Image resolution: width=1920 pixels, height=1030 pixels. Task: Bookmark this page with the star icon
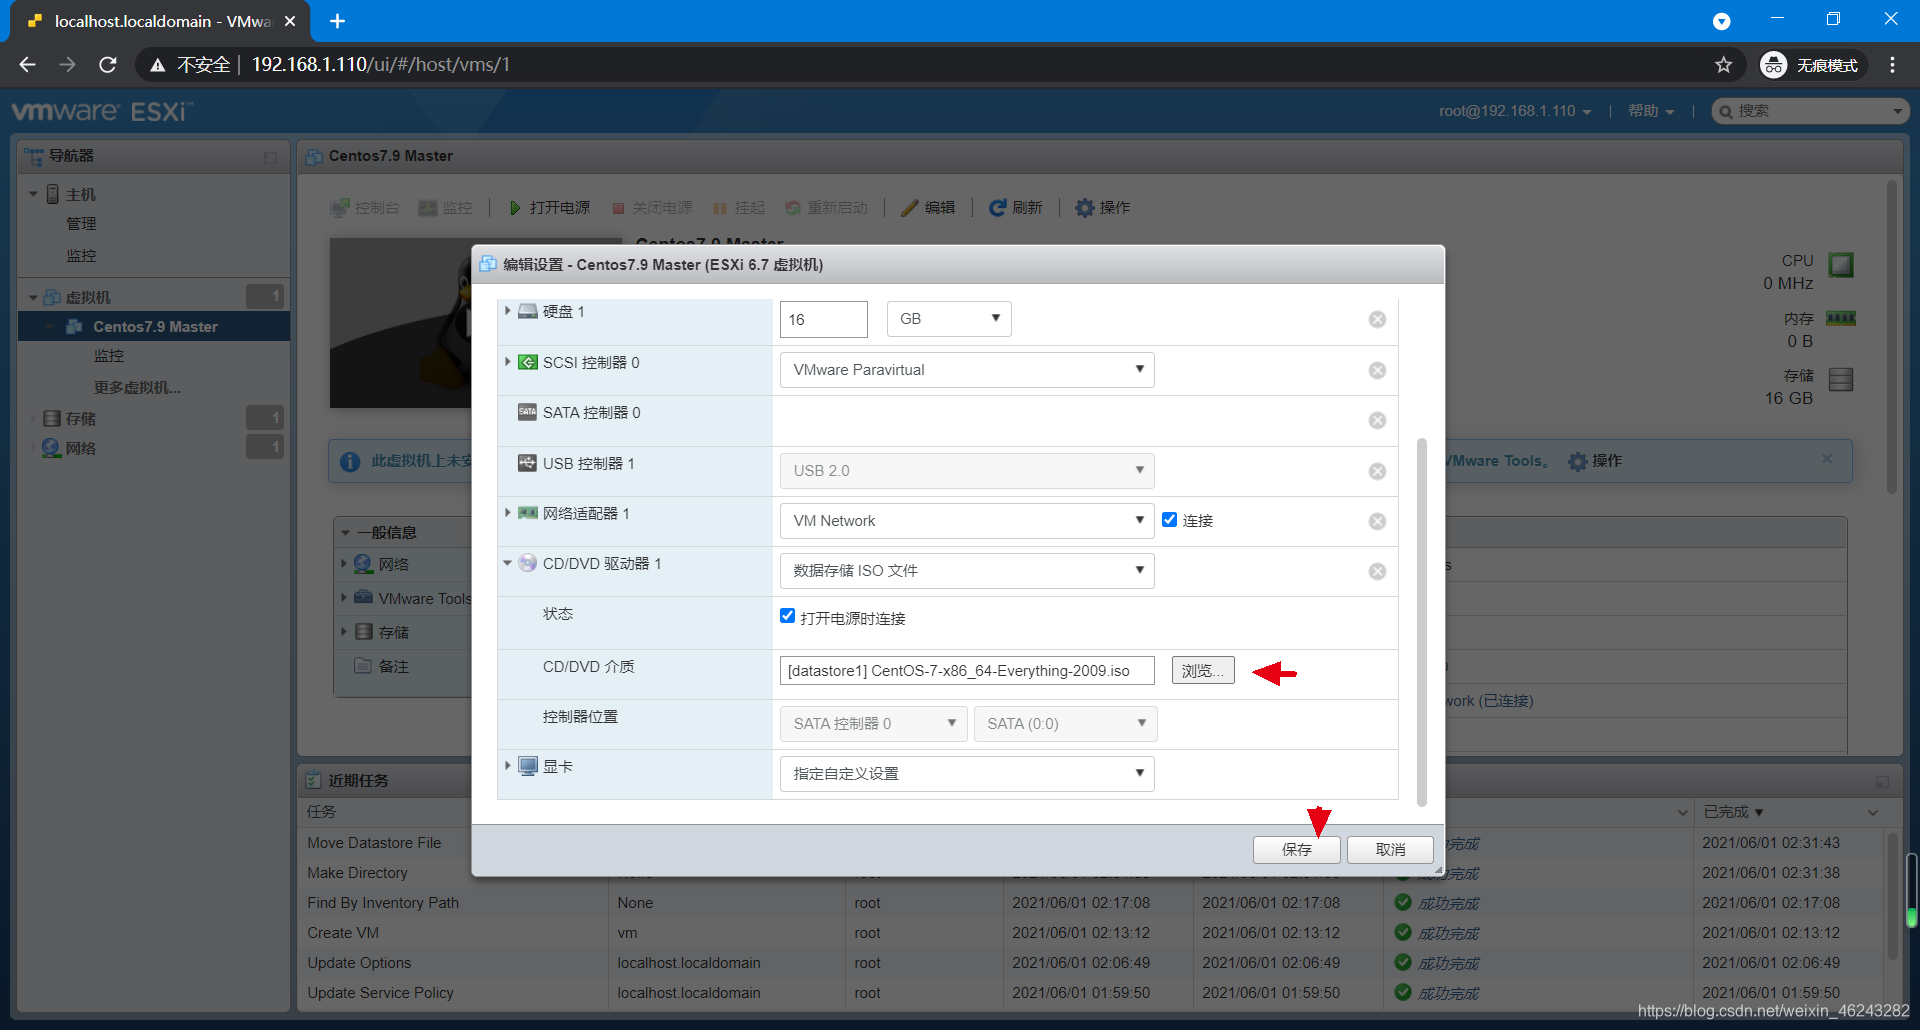1723,65
